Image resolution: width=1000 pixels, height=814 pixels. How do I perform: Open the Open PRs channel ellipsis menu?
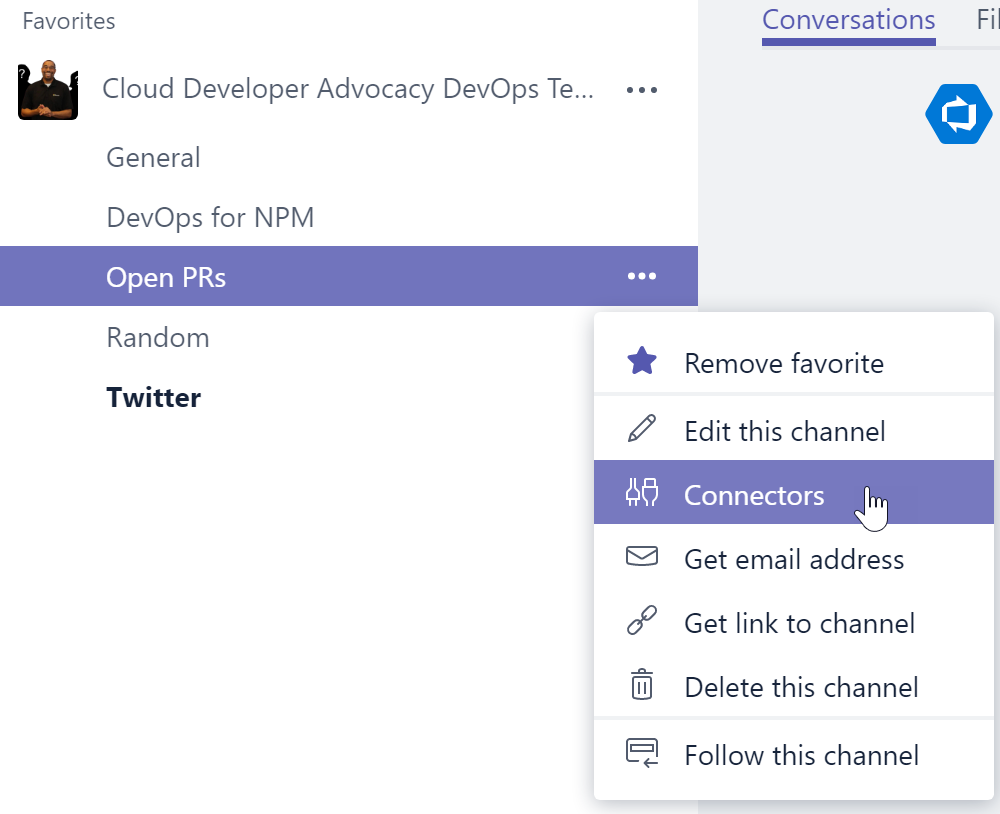click(x=642, y=276)
